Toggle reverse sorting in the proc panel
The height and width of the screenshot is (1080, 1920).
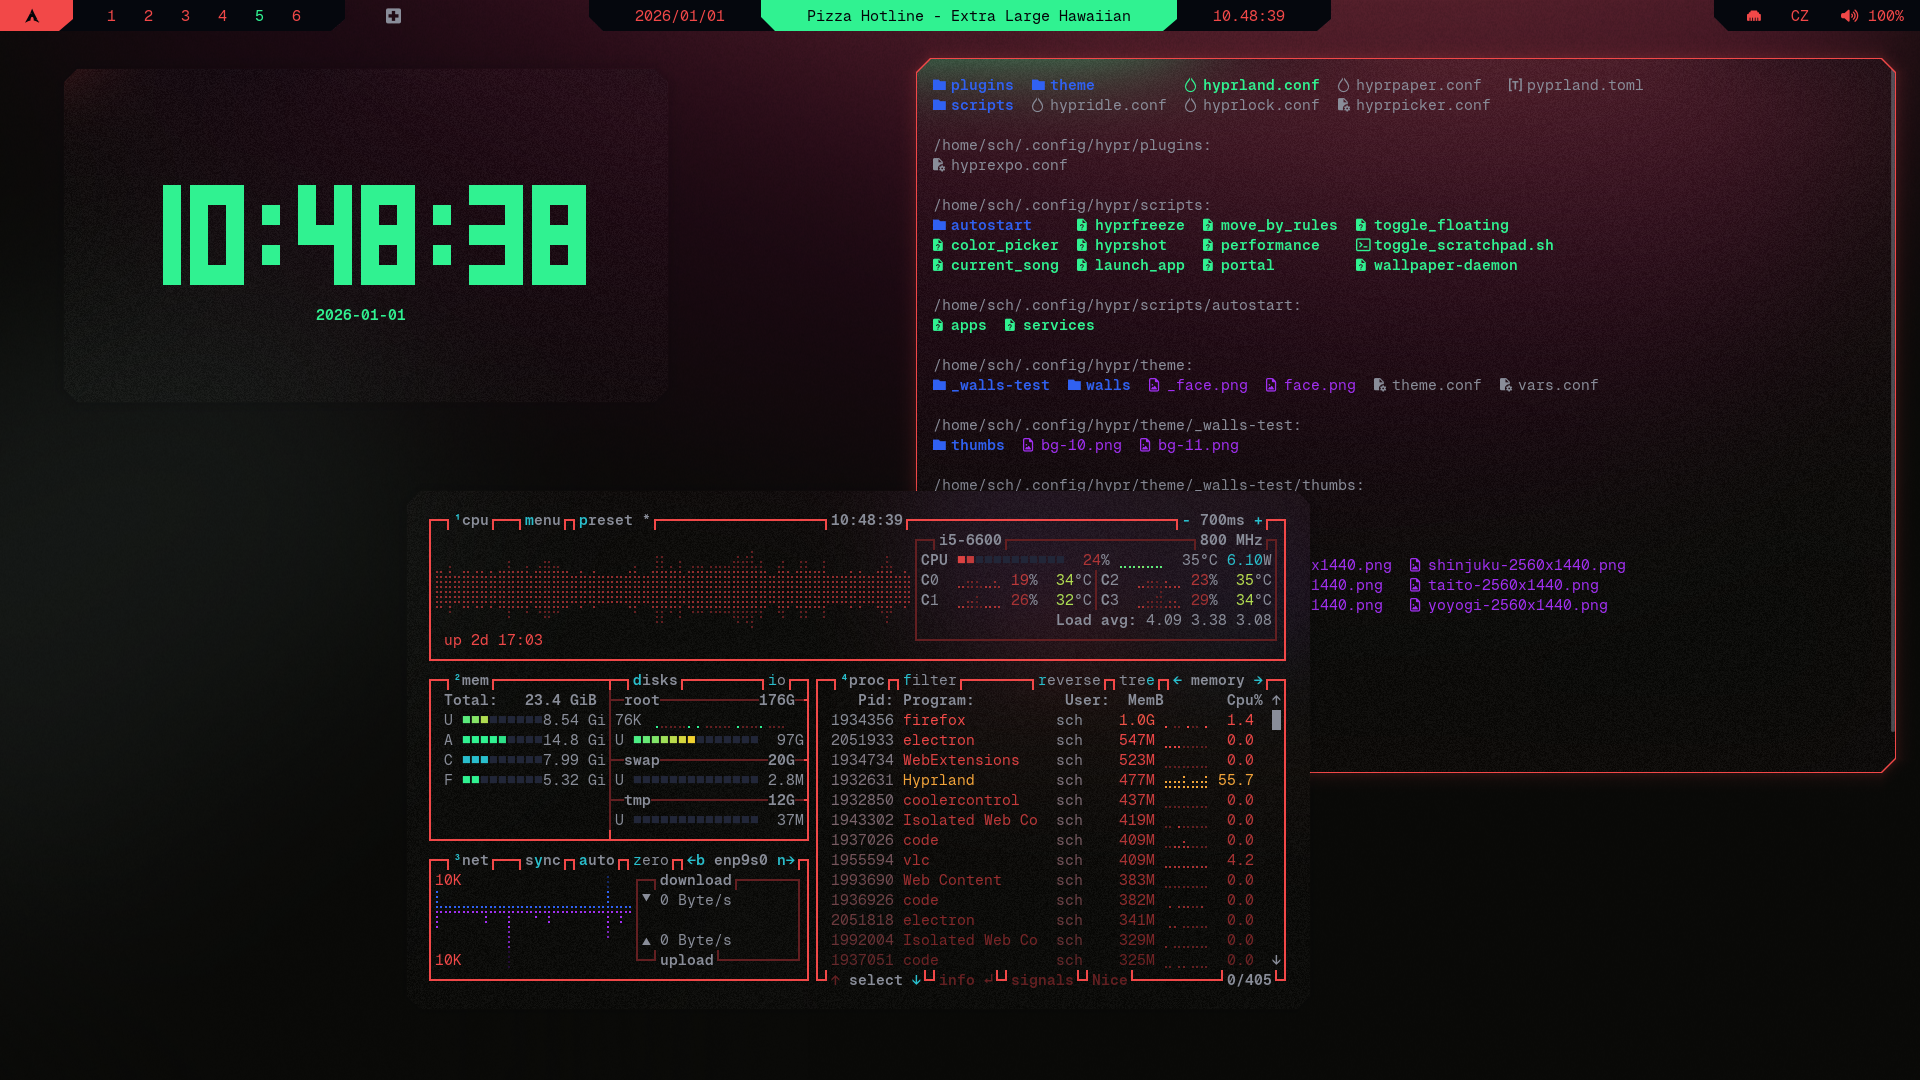pos(1068,681)
